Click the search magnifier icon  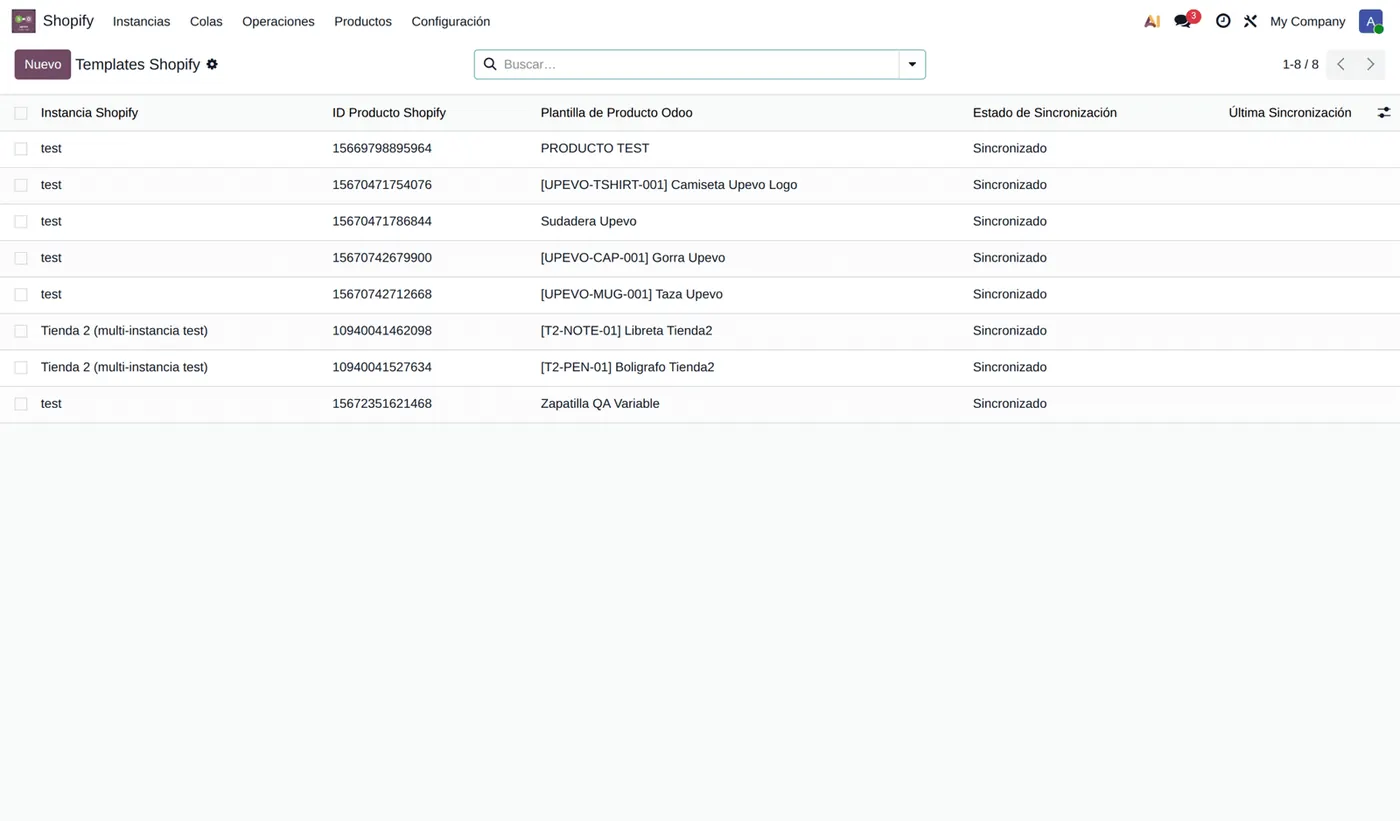[490, 64]
